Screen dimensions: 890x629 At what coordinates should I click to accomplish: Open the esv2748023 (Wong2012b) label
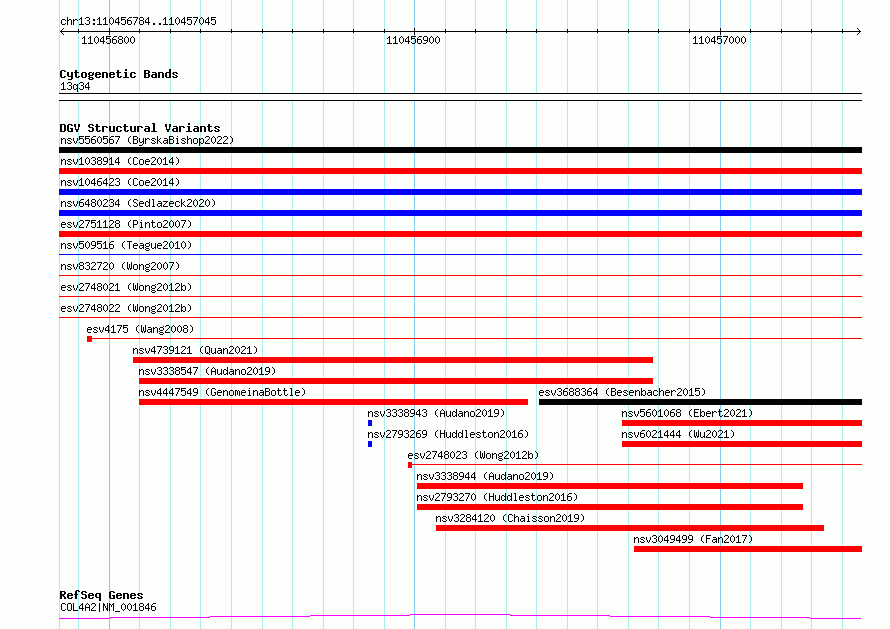coord(473,455)
